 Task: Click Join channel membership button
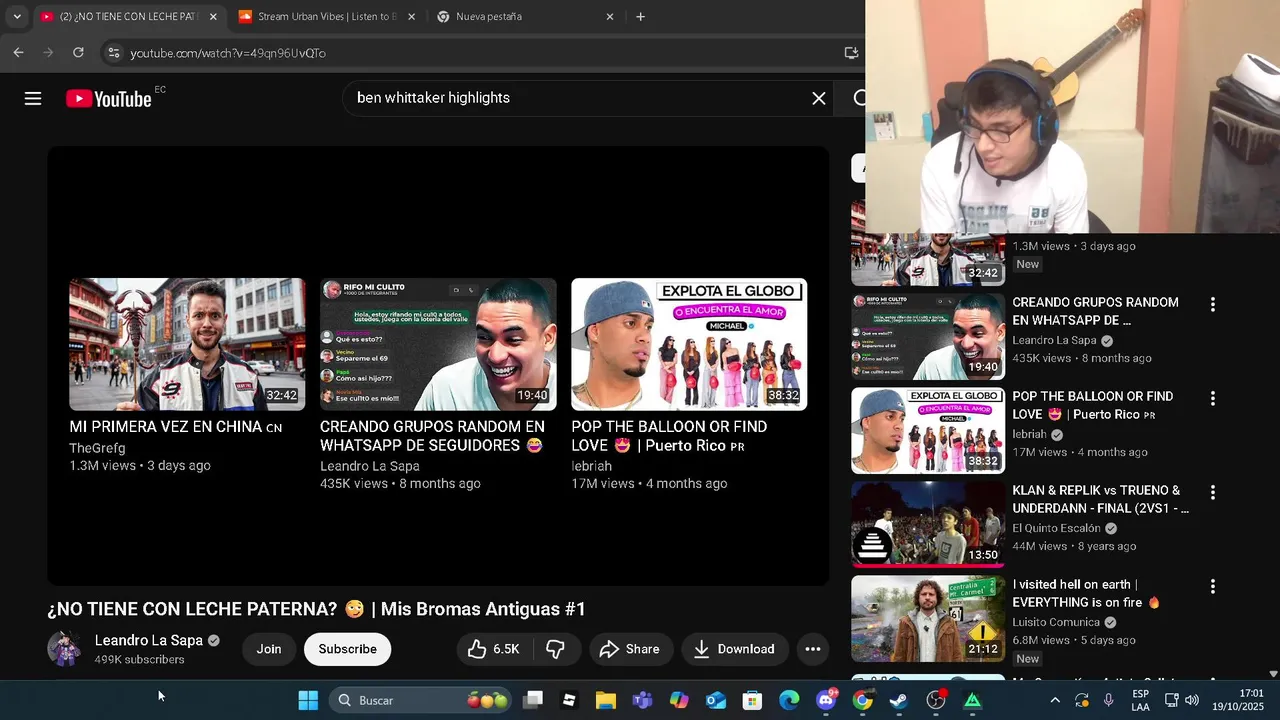coord(269,649)
